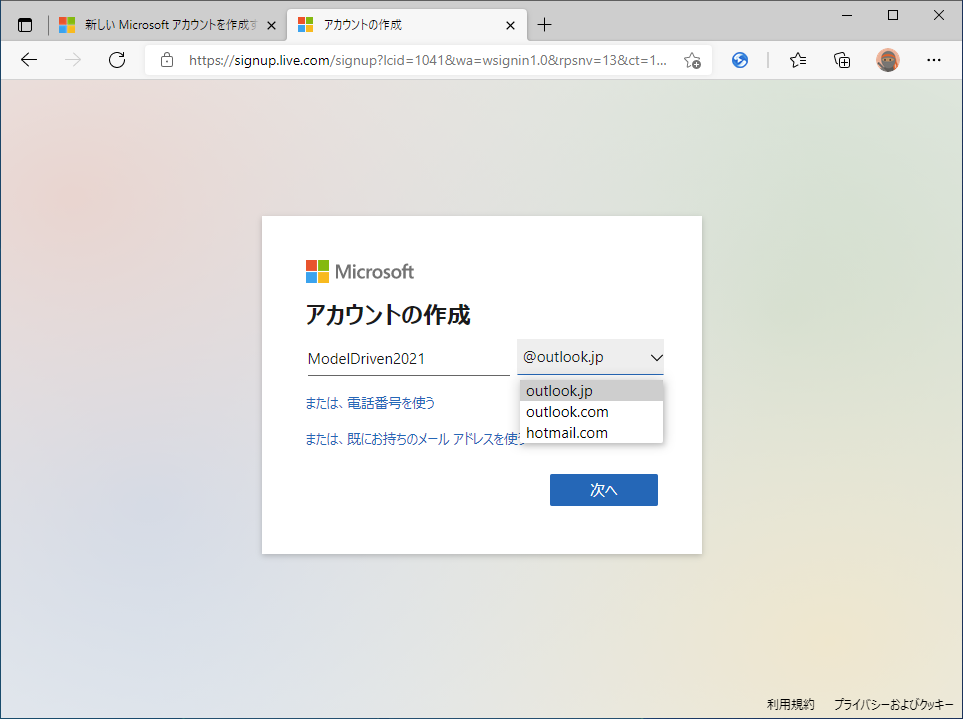The image size is (963, 719).
Task: Click または、電話番号を使う link
Action: (370, 403)
